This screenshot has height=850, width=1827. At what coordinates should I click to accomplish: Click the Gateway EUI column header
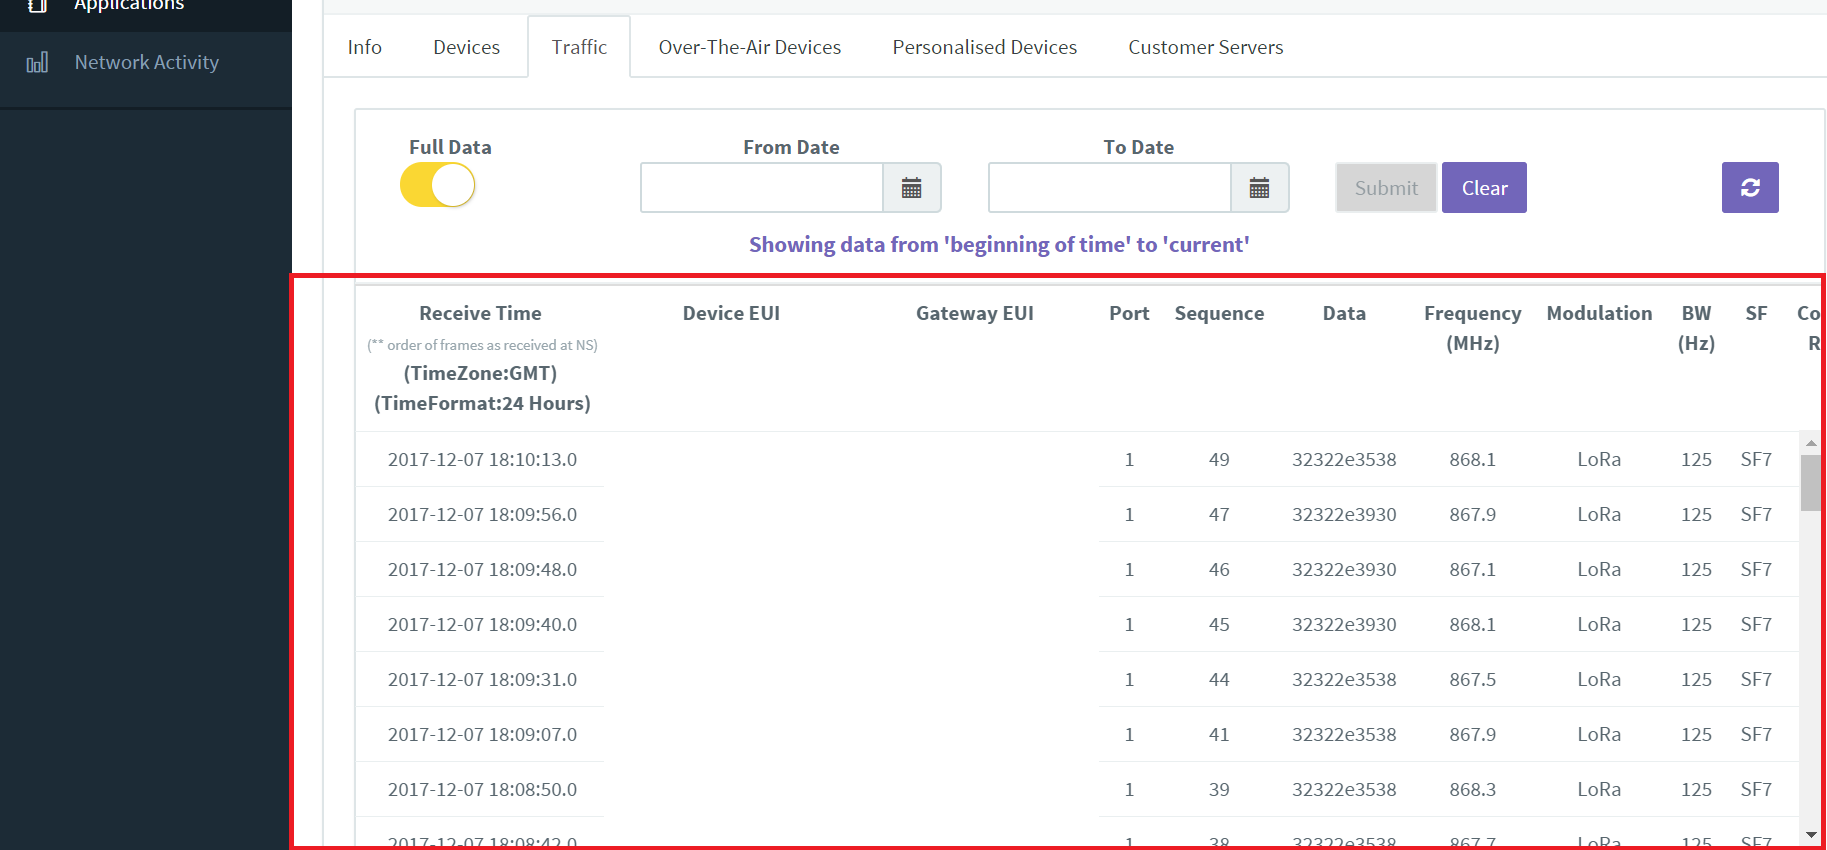click(975, 313)
